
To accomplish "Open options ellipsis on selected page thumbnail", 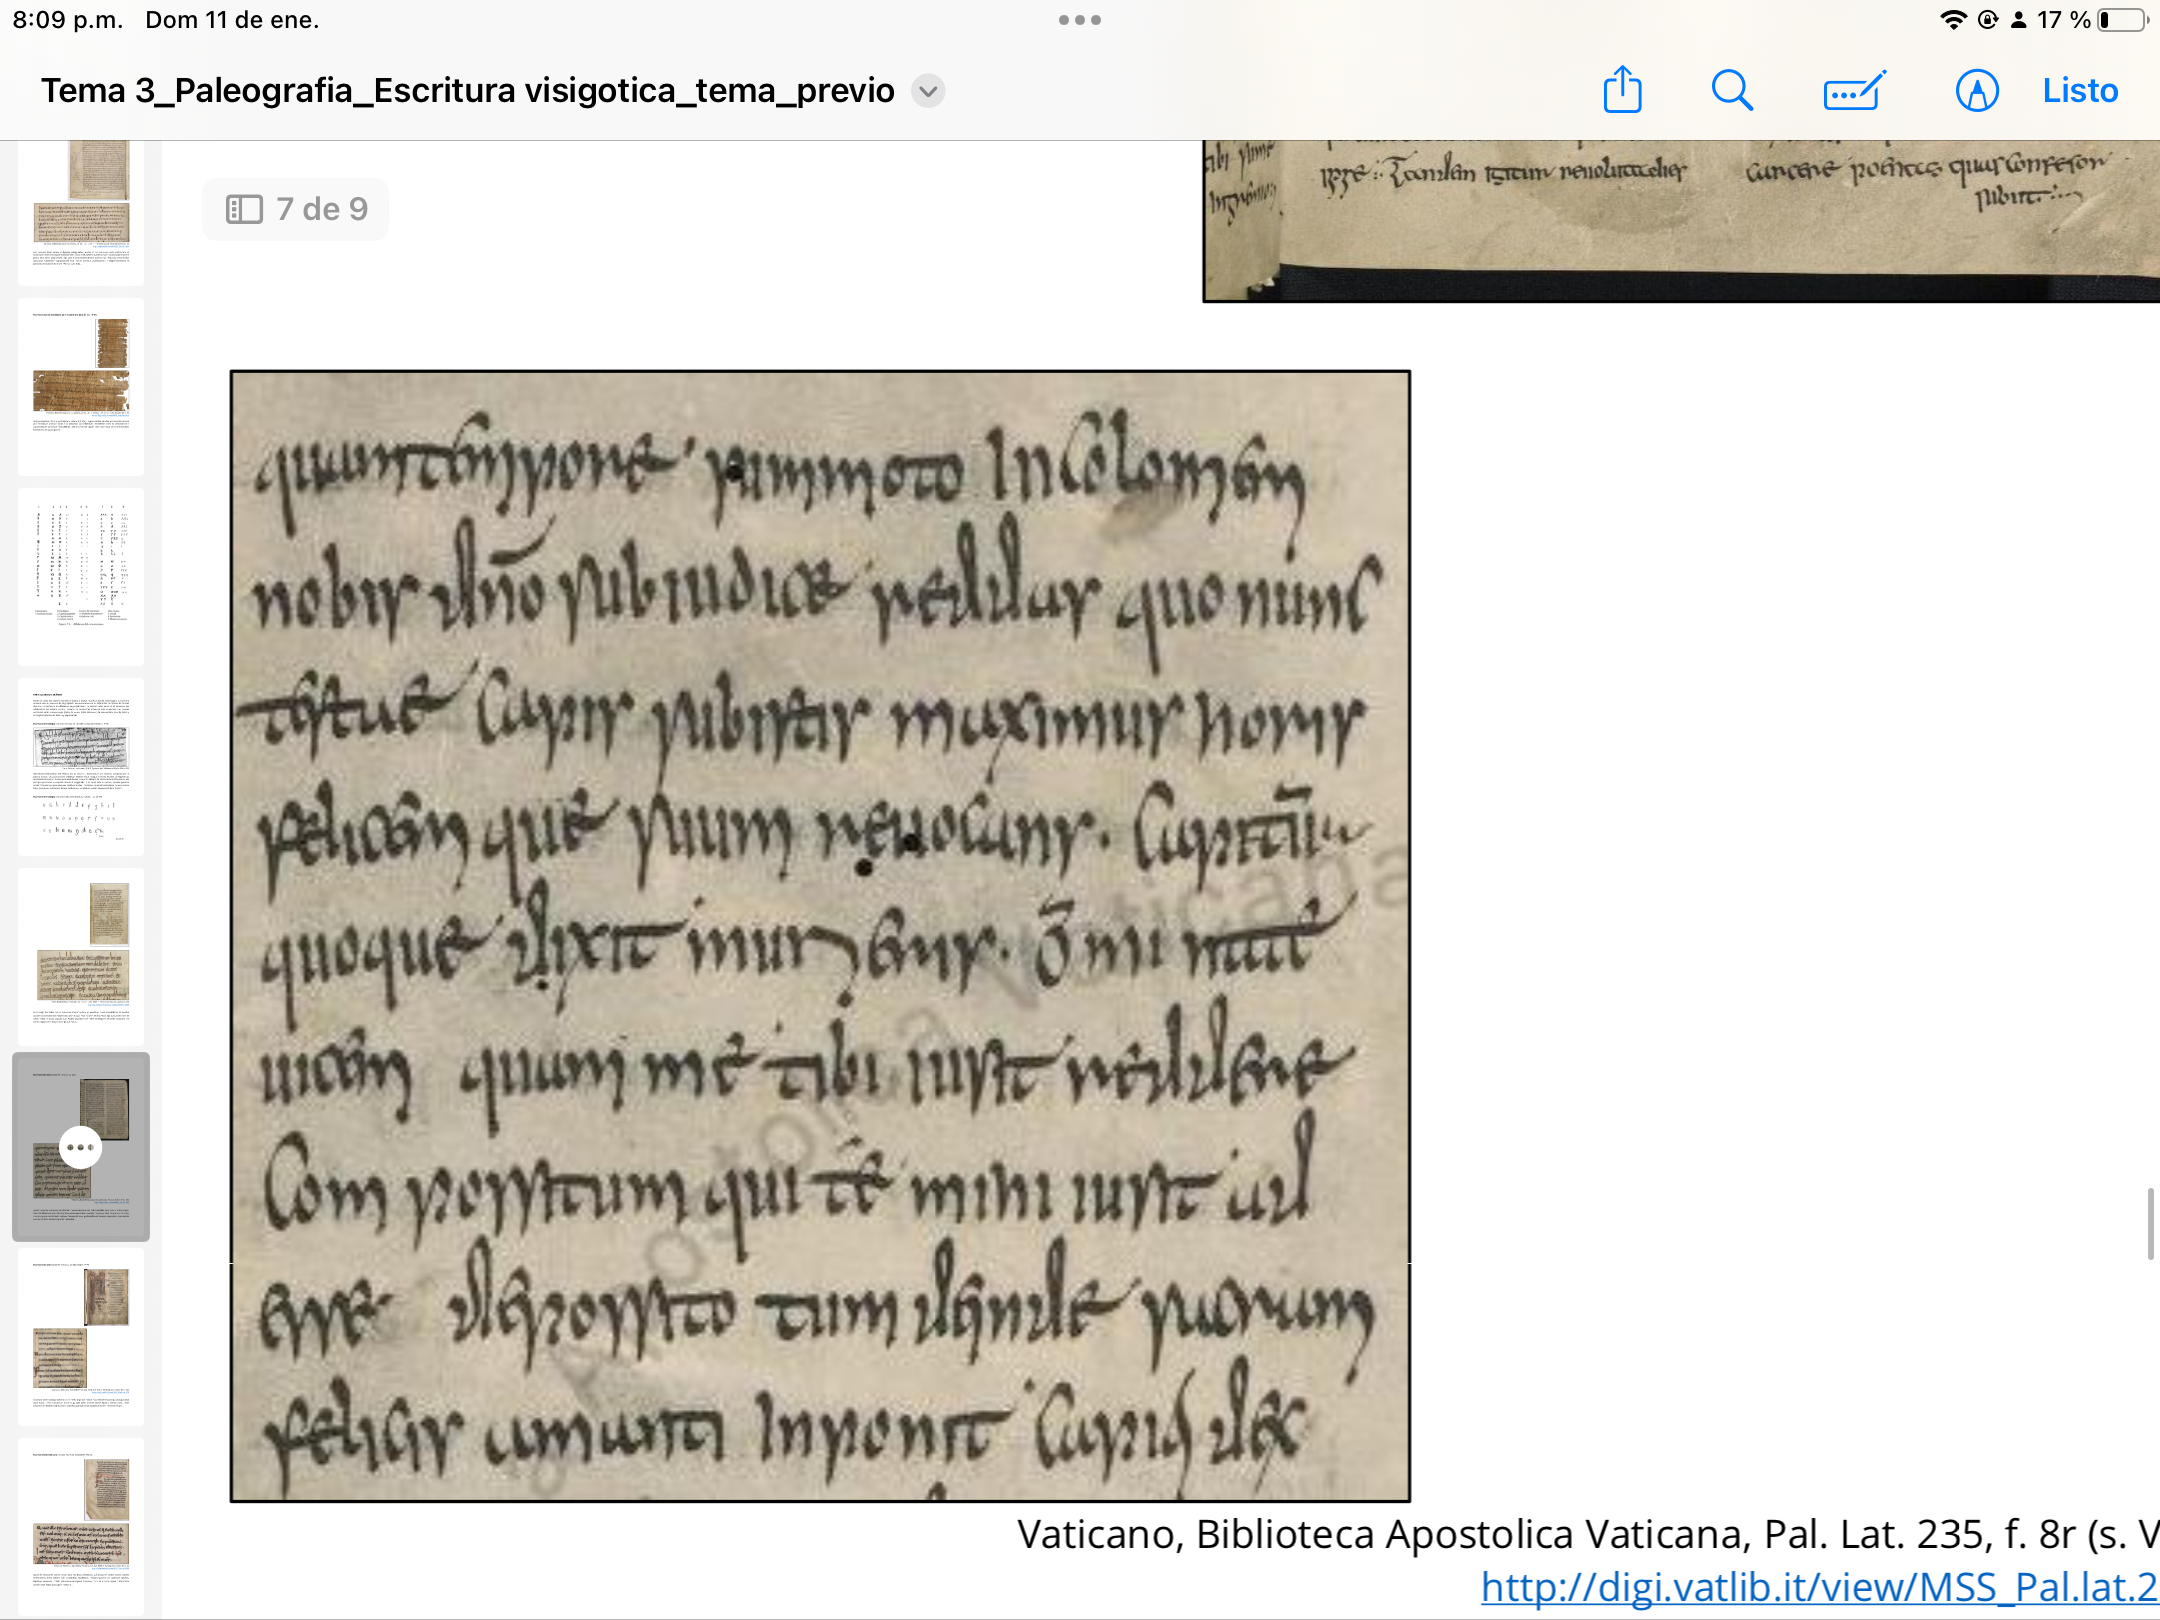I will (x=80, y=1147).
